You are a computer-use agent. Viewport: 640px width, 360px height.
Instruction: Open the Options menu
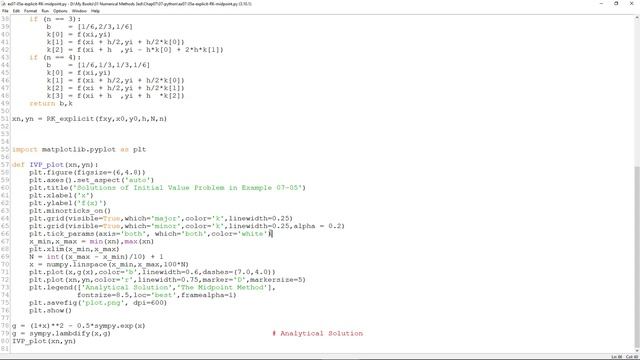coord(60,11)
